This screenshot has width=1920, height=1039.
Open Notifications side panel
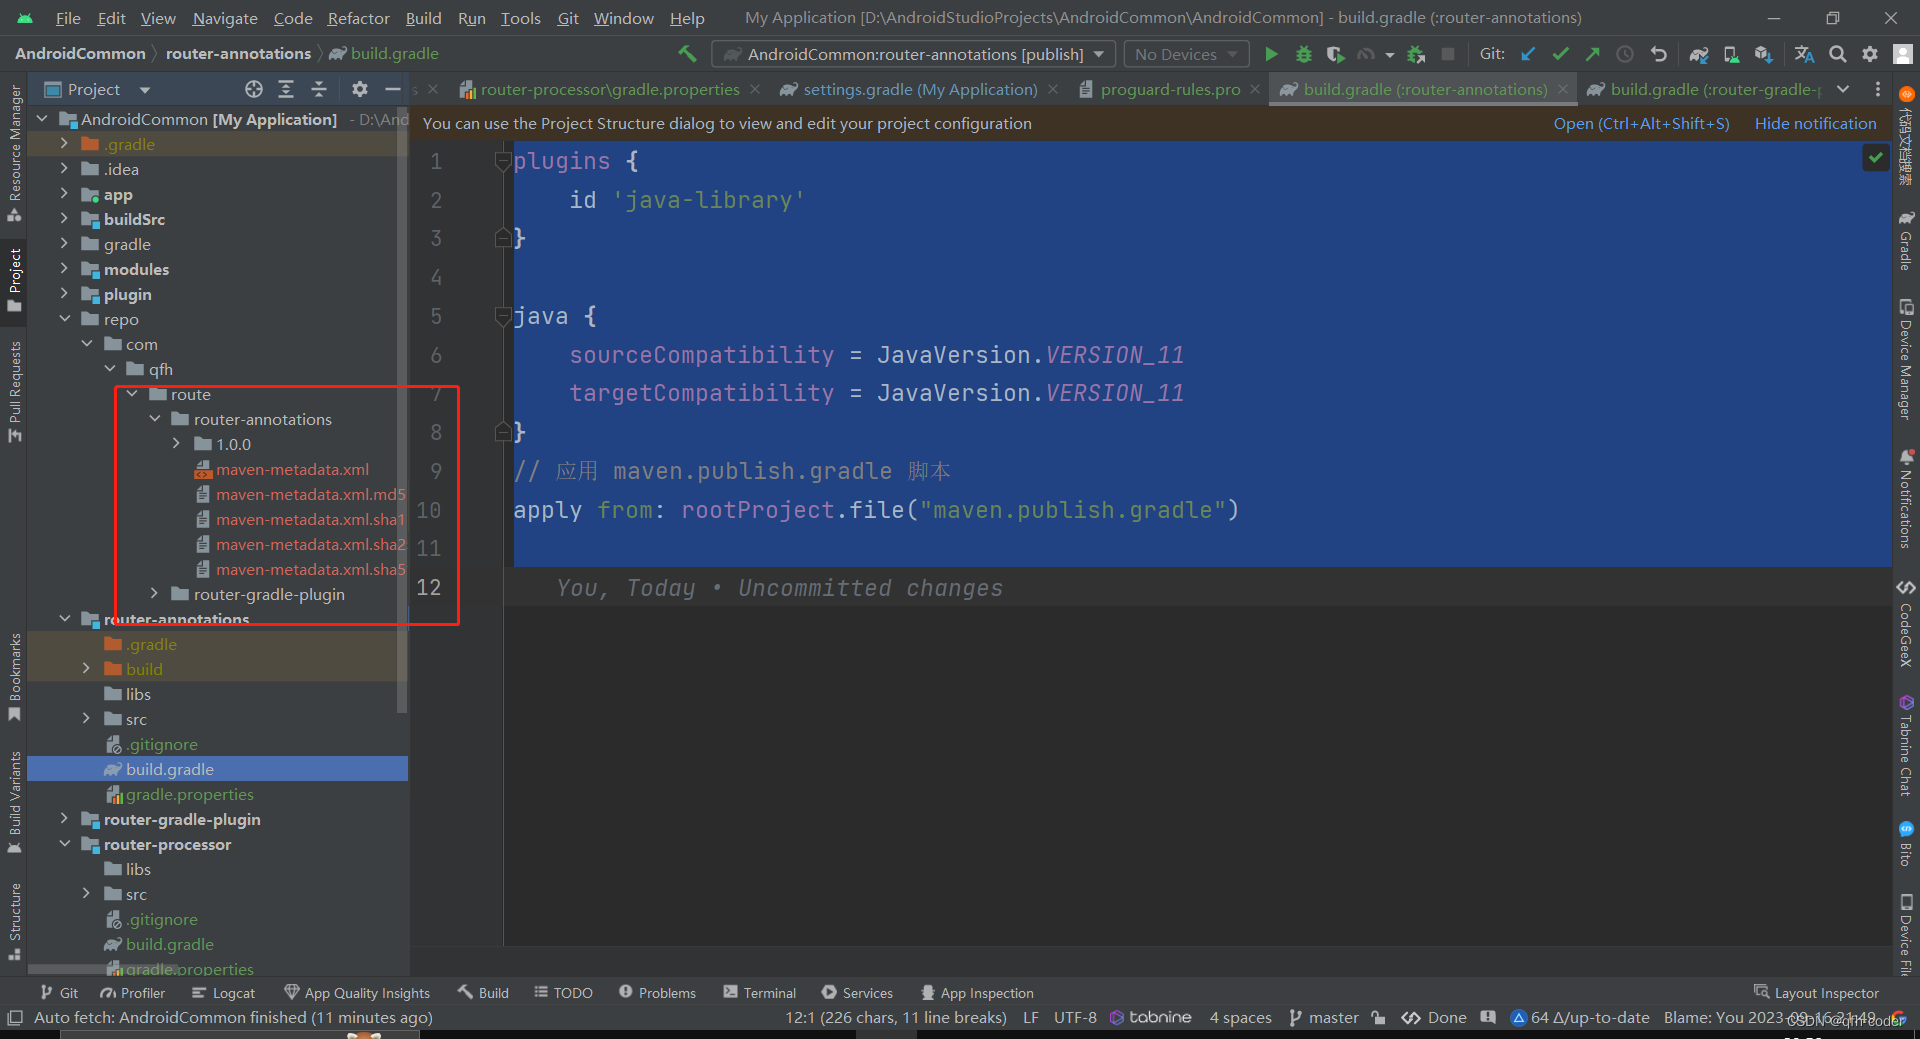click(1906, 499)
